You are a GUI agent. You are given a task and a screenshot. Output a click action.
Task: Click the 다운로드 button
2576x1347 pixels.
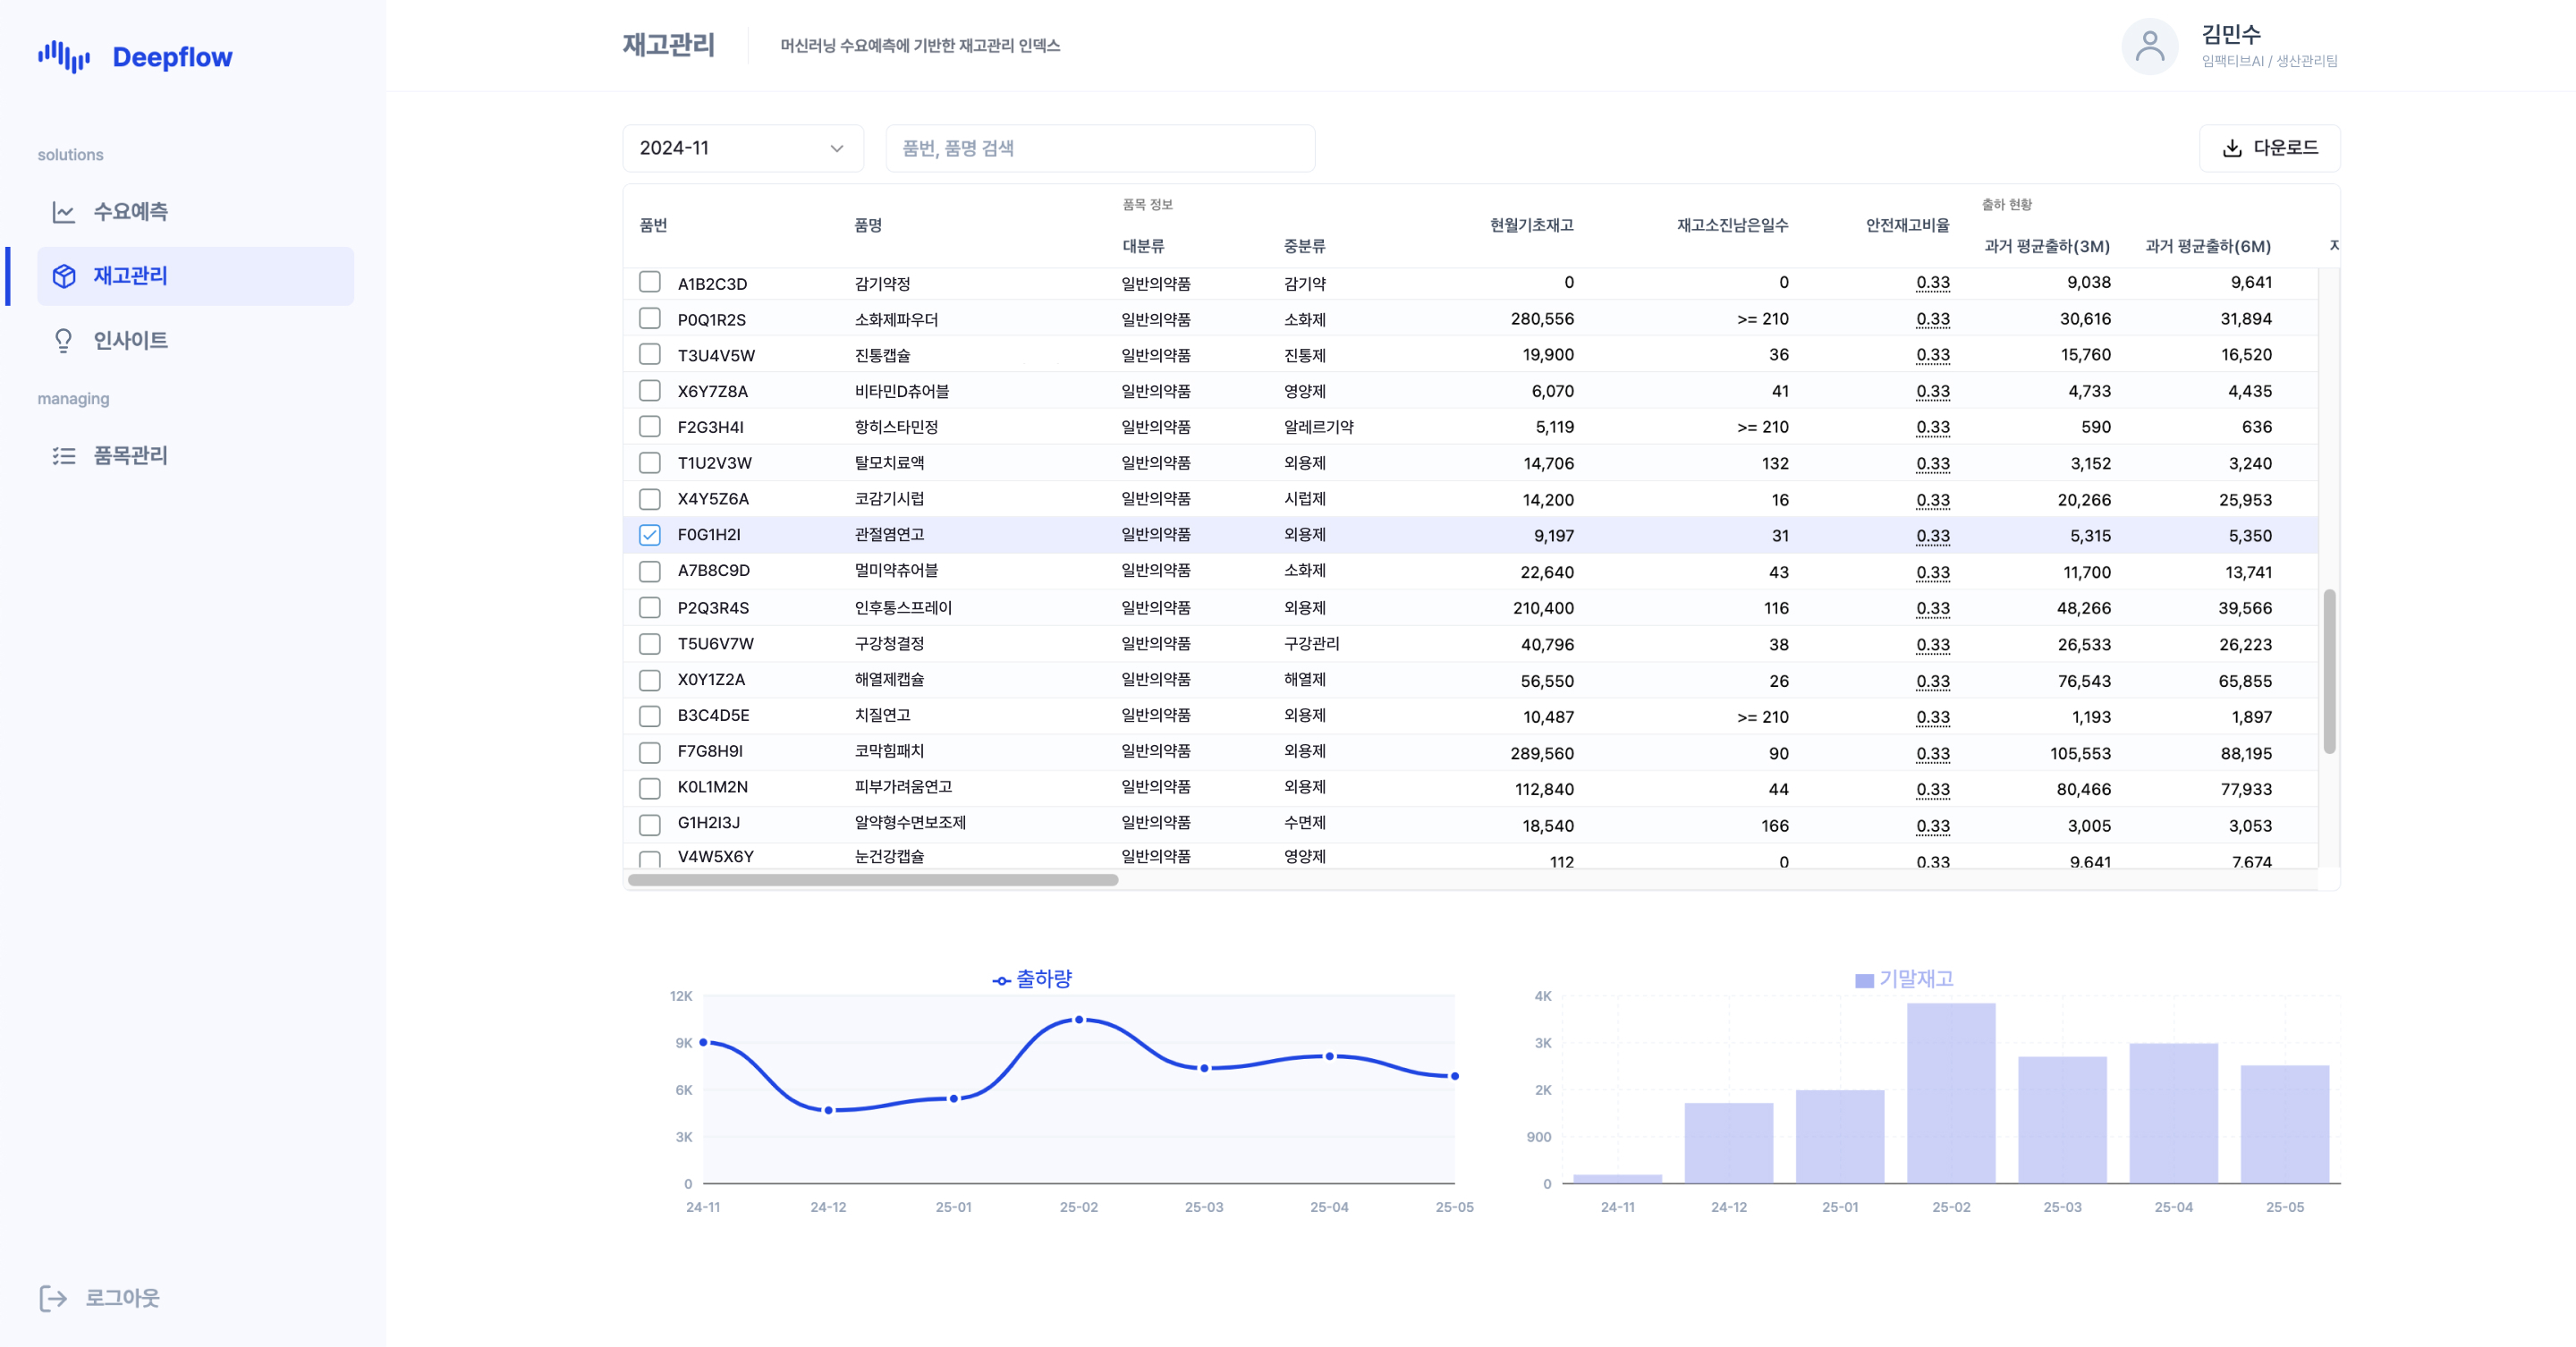click(x=2269, y=148)
